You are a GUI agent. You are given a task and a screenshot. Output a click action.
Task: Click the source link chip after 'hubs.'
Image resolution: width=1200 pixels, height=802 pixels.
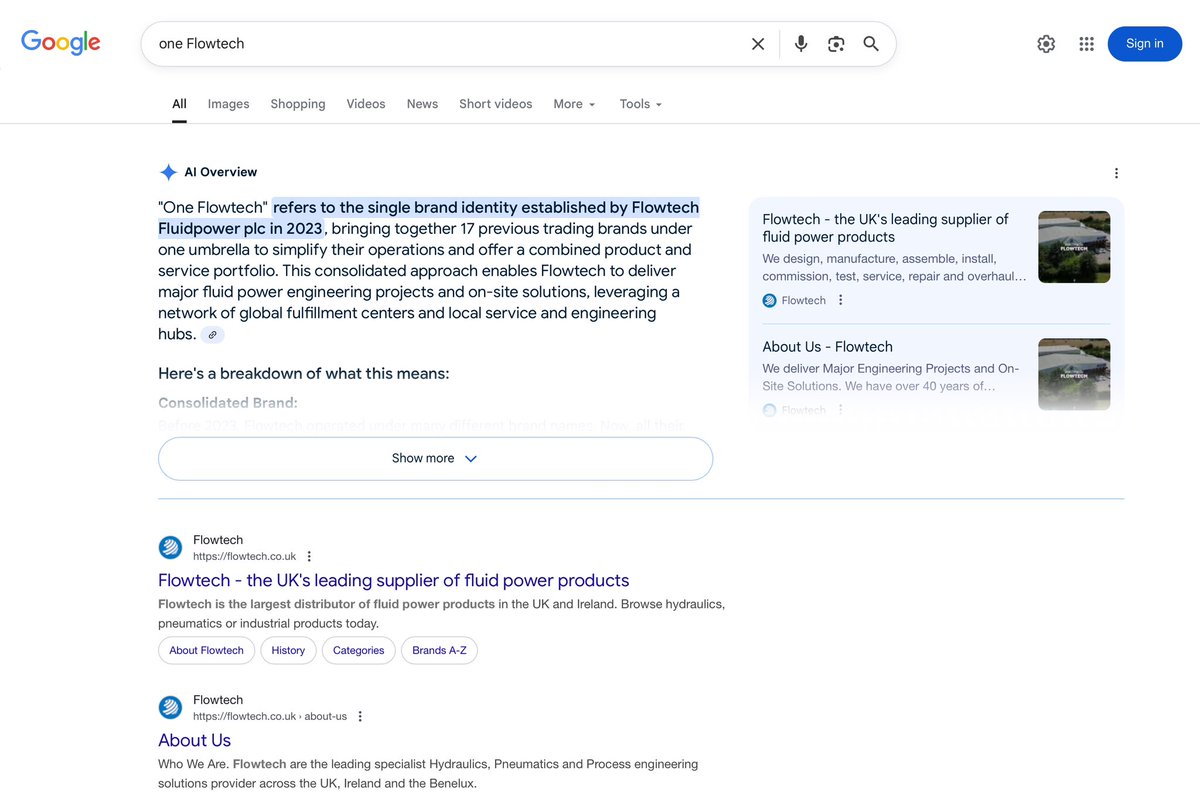click(212, 335)
